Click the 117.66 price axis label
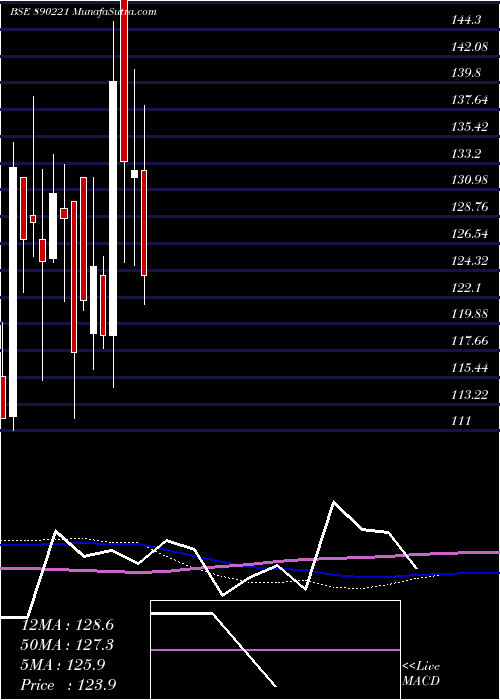The height and width of the screenshot is (700, 500). click(x=470, y=341)
